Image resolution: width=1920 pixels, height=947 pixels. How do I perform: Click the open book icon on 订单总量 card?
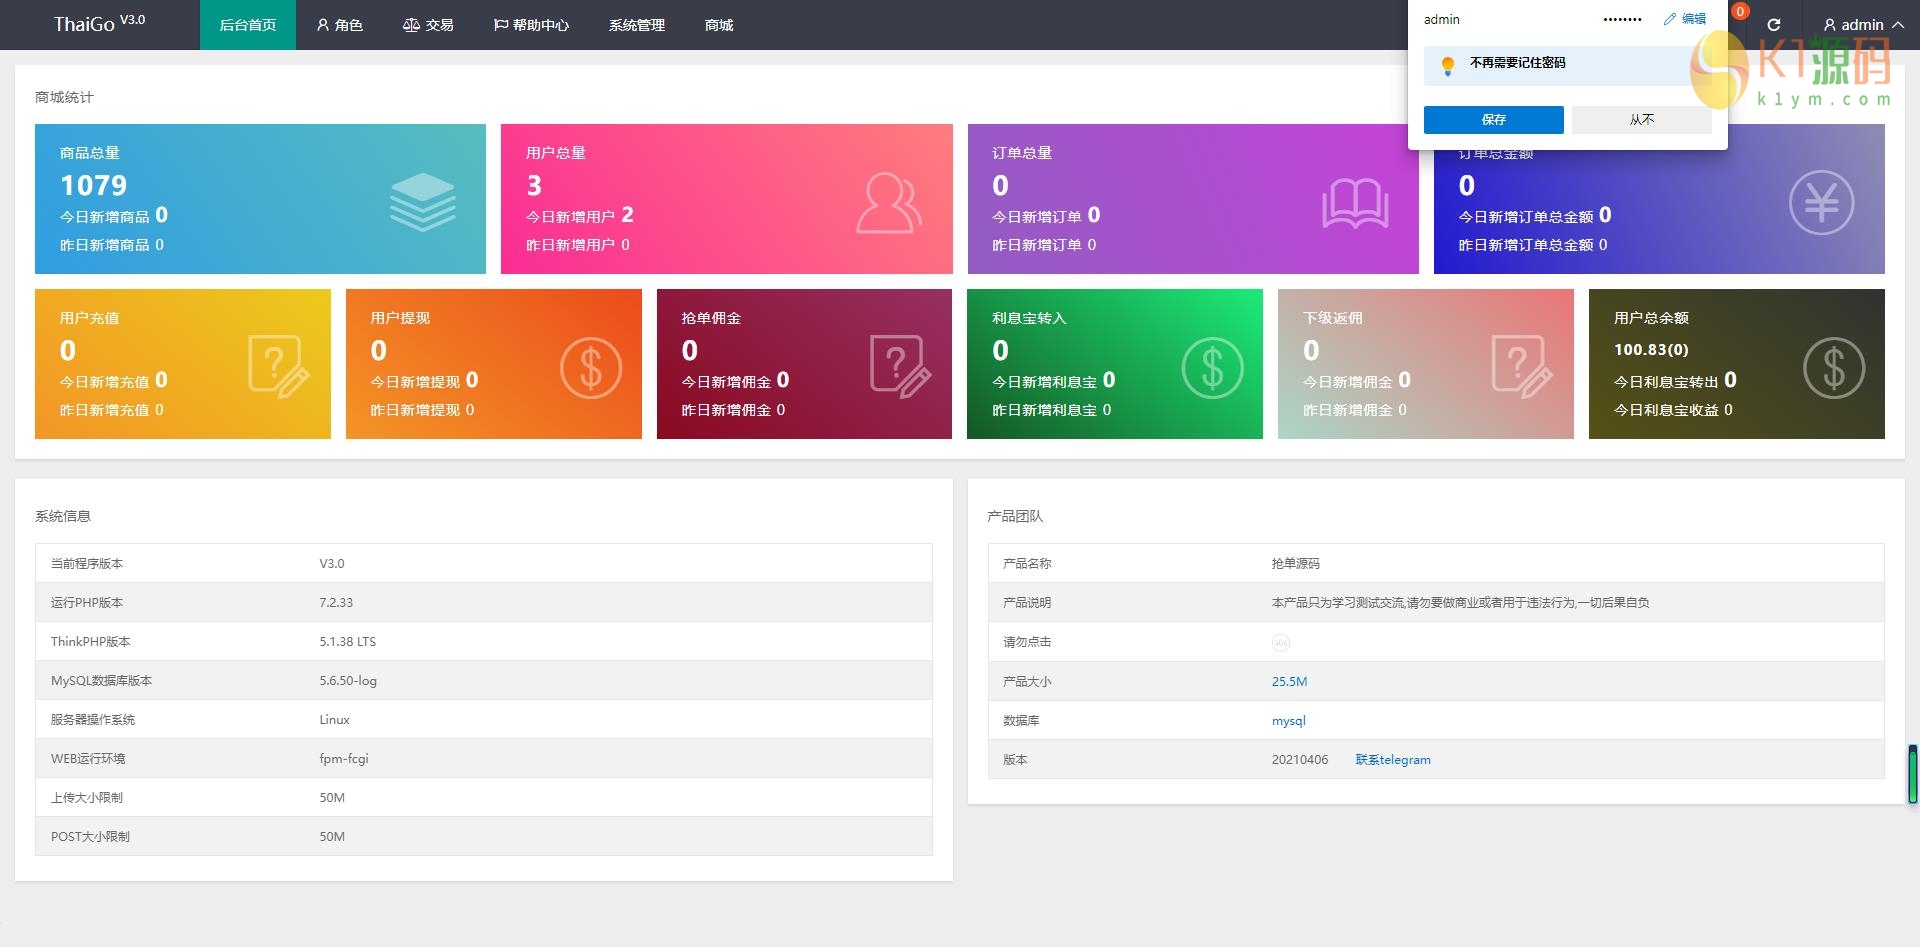(1354, 203)
